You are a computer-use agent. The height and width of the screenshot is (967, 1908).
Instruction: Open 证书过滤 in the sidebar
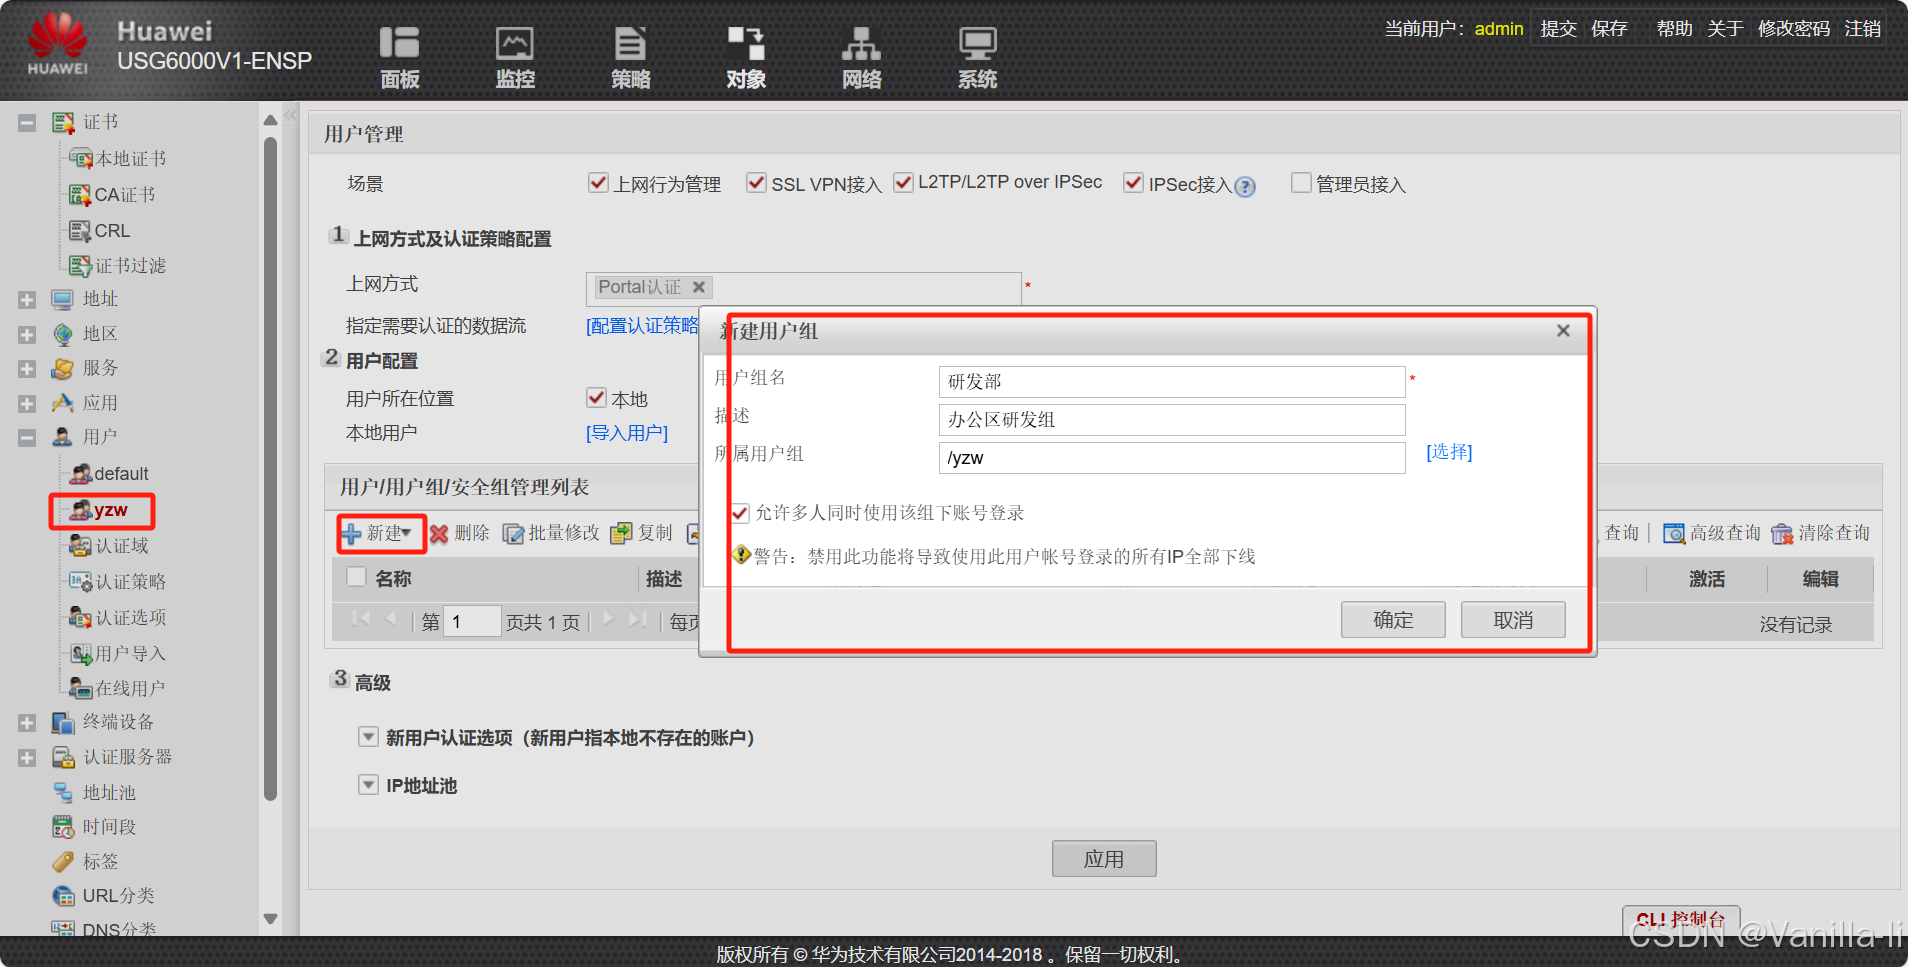pos(130,266)
